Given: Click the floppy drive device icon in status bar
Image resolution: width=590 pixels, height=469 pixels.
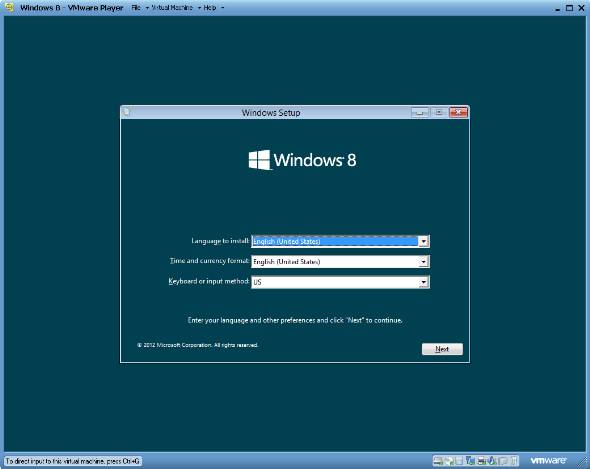Looking at the screenshot, I should (459, 461).
